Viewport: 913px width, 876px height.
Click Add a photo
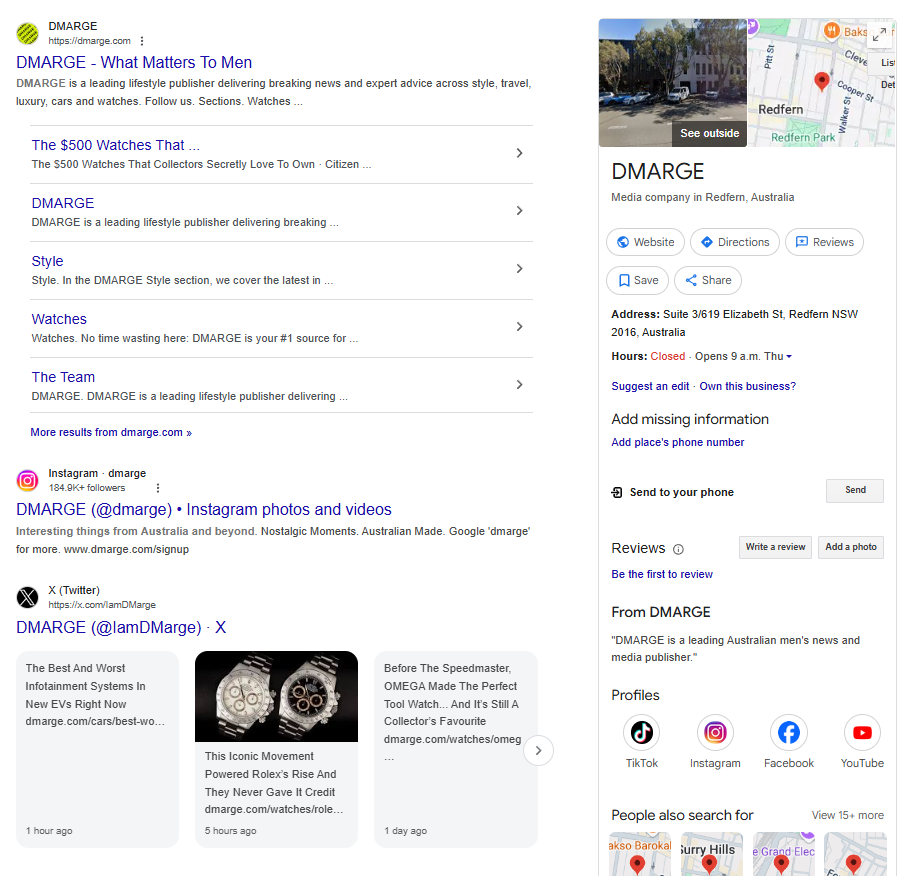tap(851, 547)
